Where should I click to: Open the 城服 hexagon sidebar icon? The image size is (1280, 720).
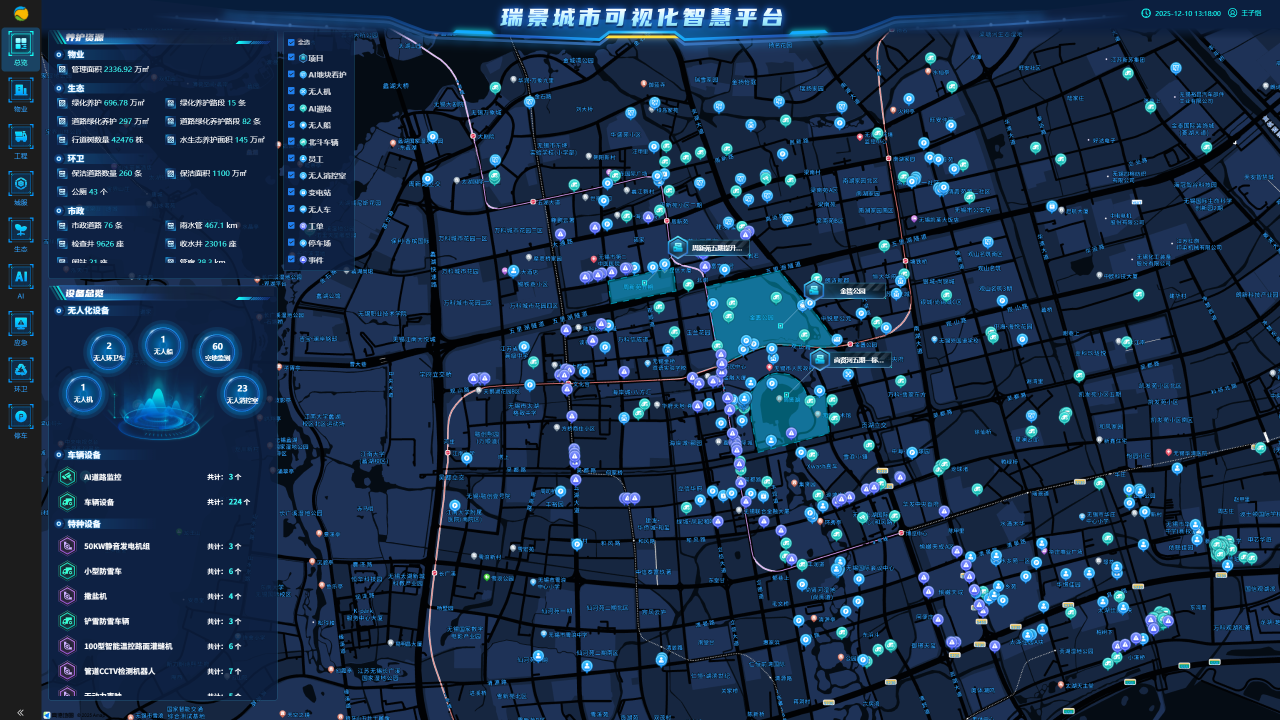point(20,184)
